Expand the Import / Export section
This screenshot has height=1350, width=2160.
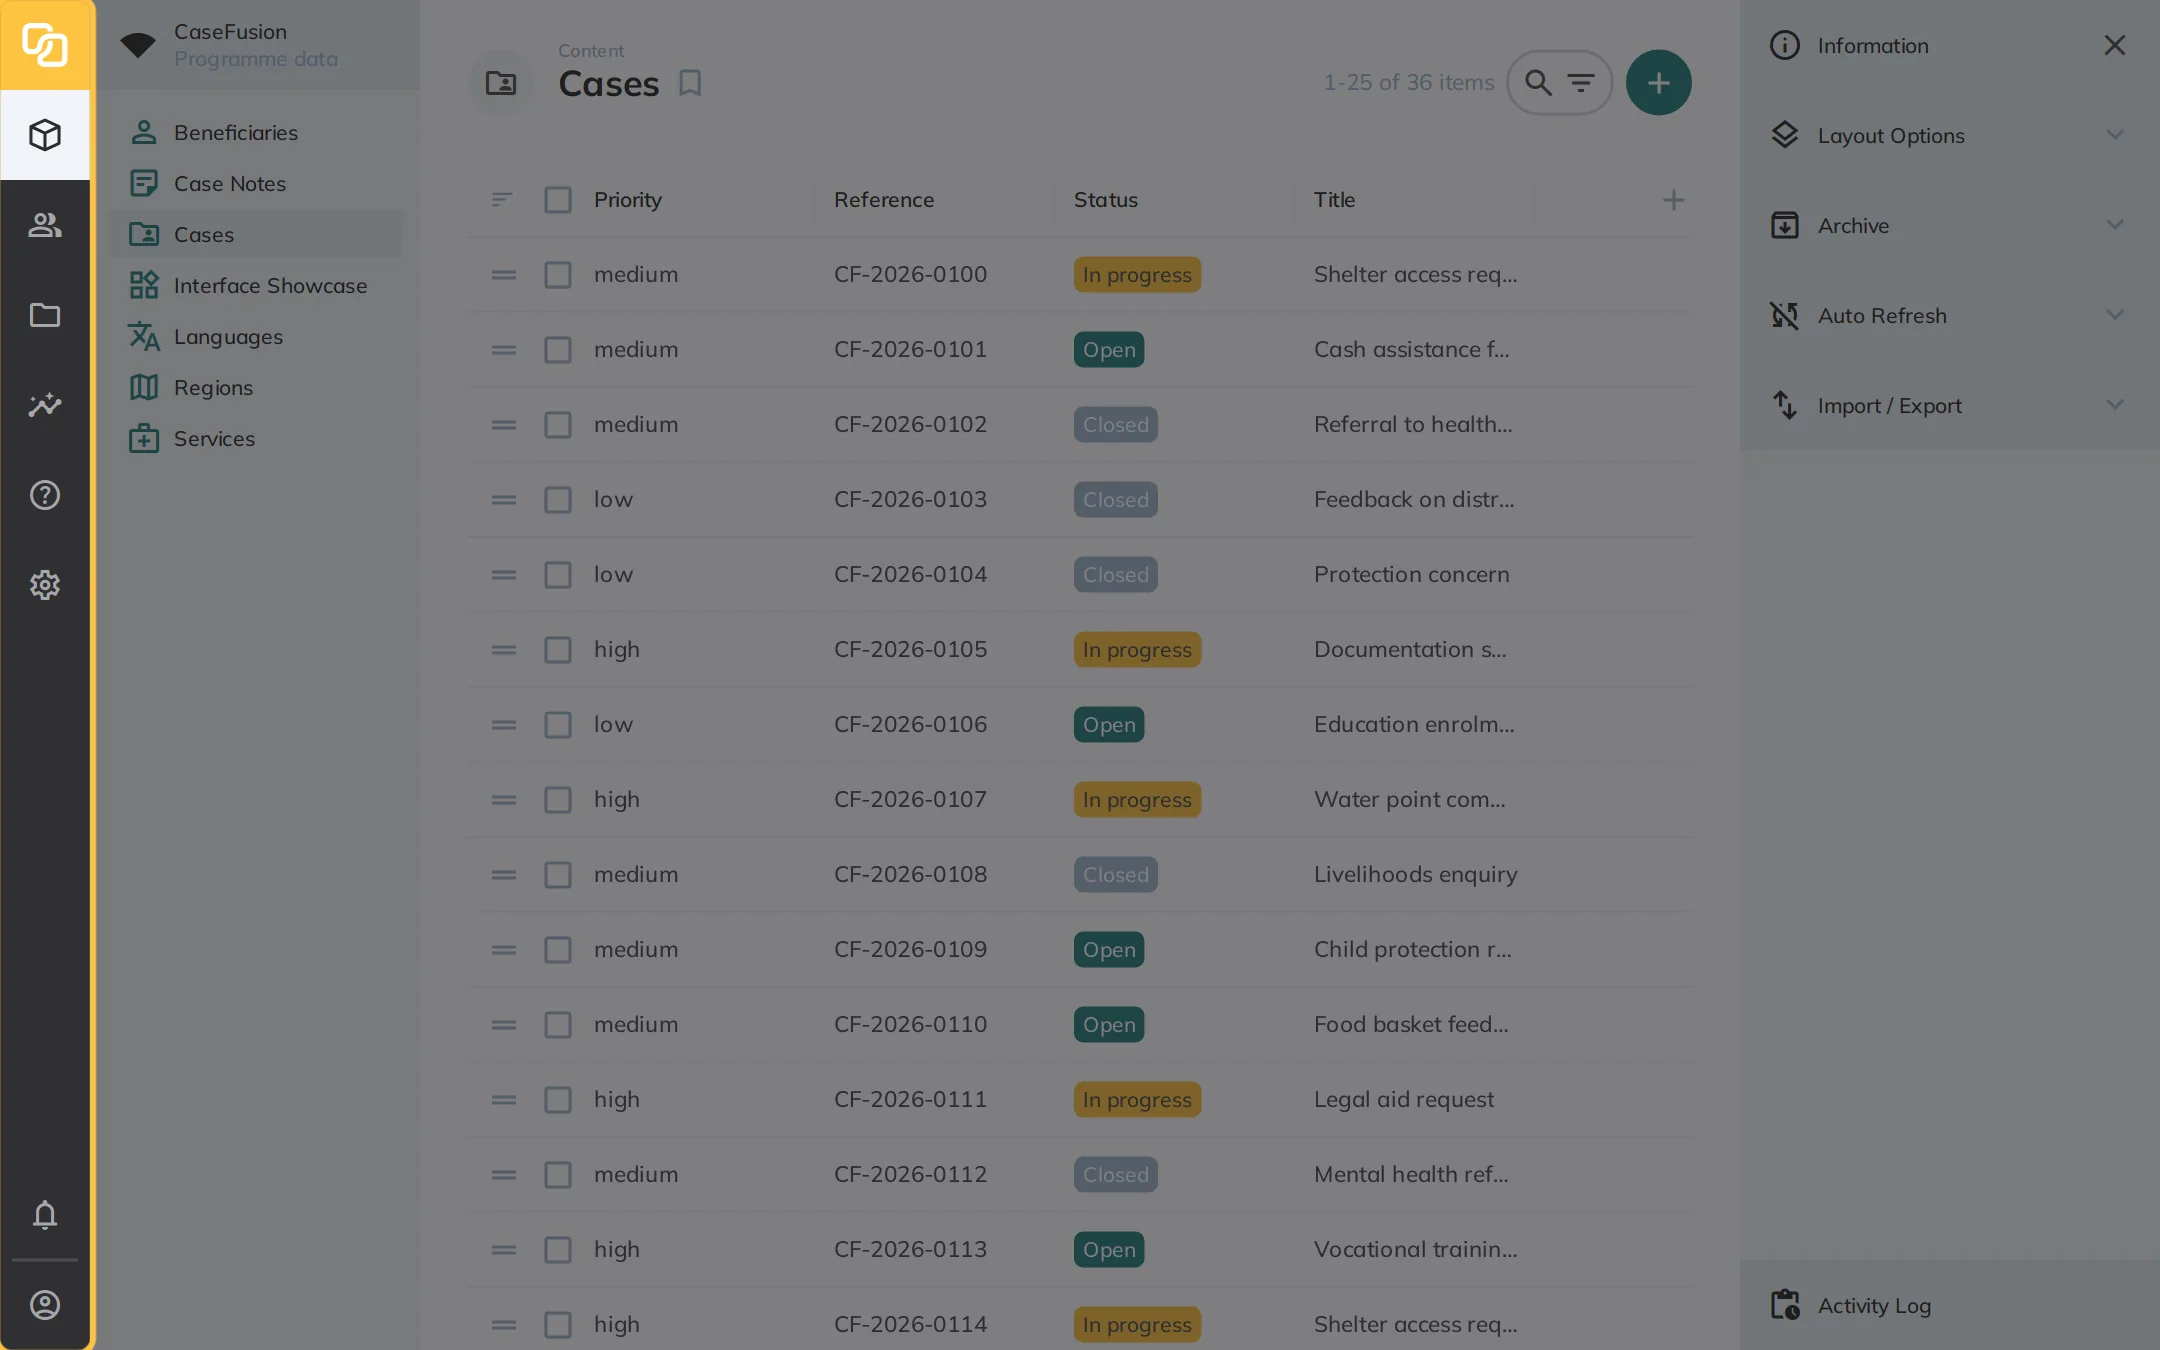[x=1950, y=405]
